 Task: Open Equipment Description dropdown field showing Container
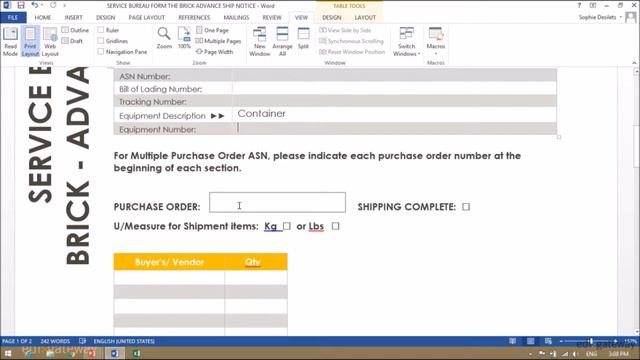pyautogui.click(x=394, y=114)
